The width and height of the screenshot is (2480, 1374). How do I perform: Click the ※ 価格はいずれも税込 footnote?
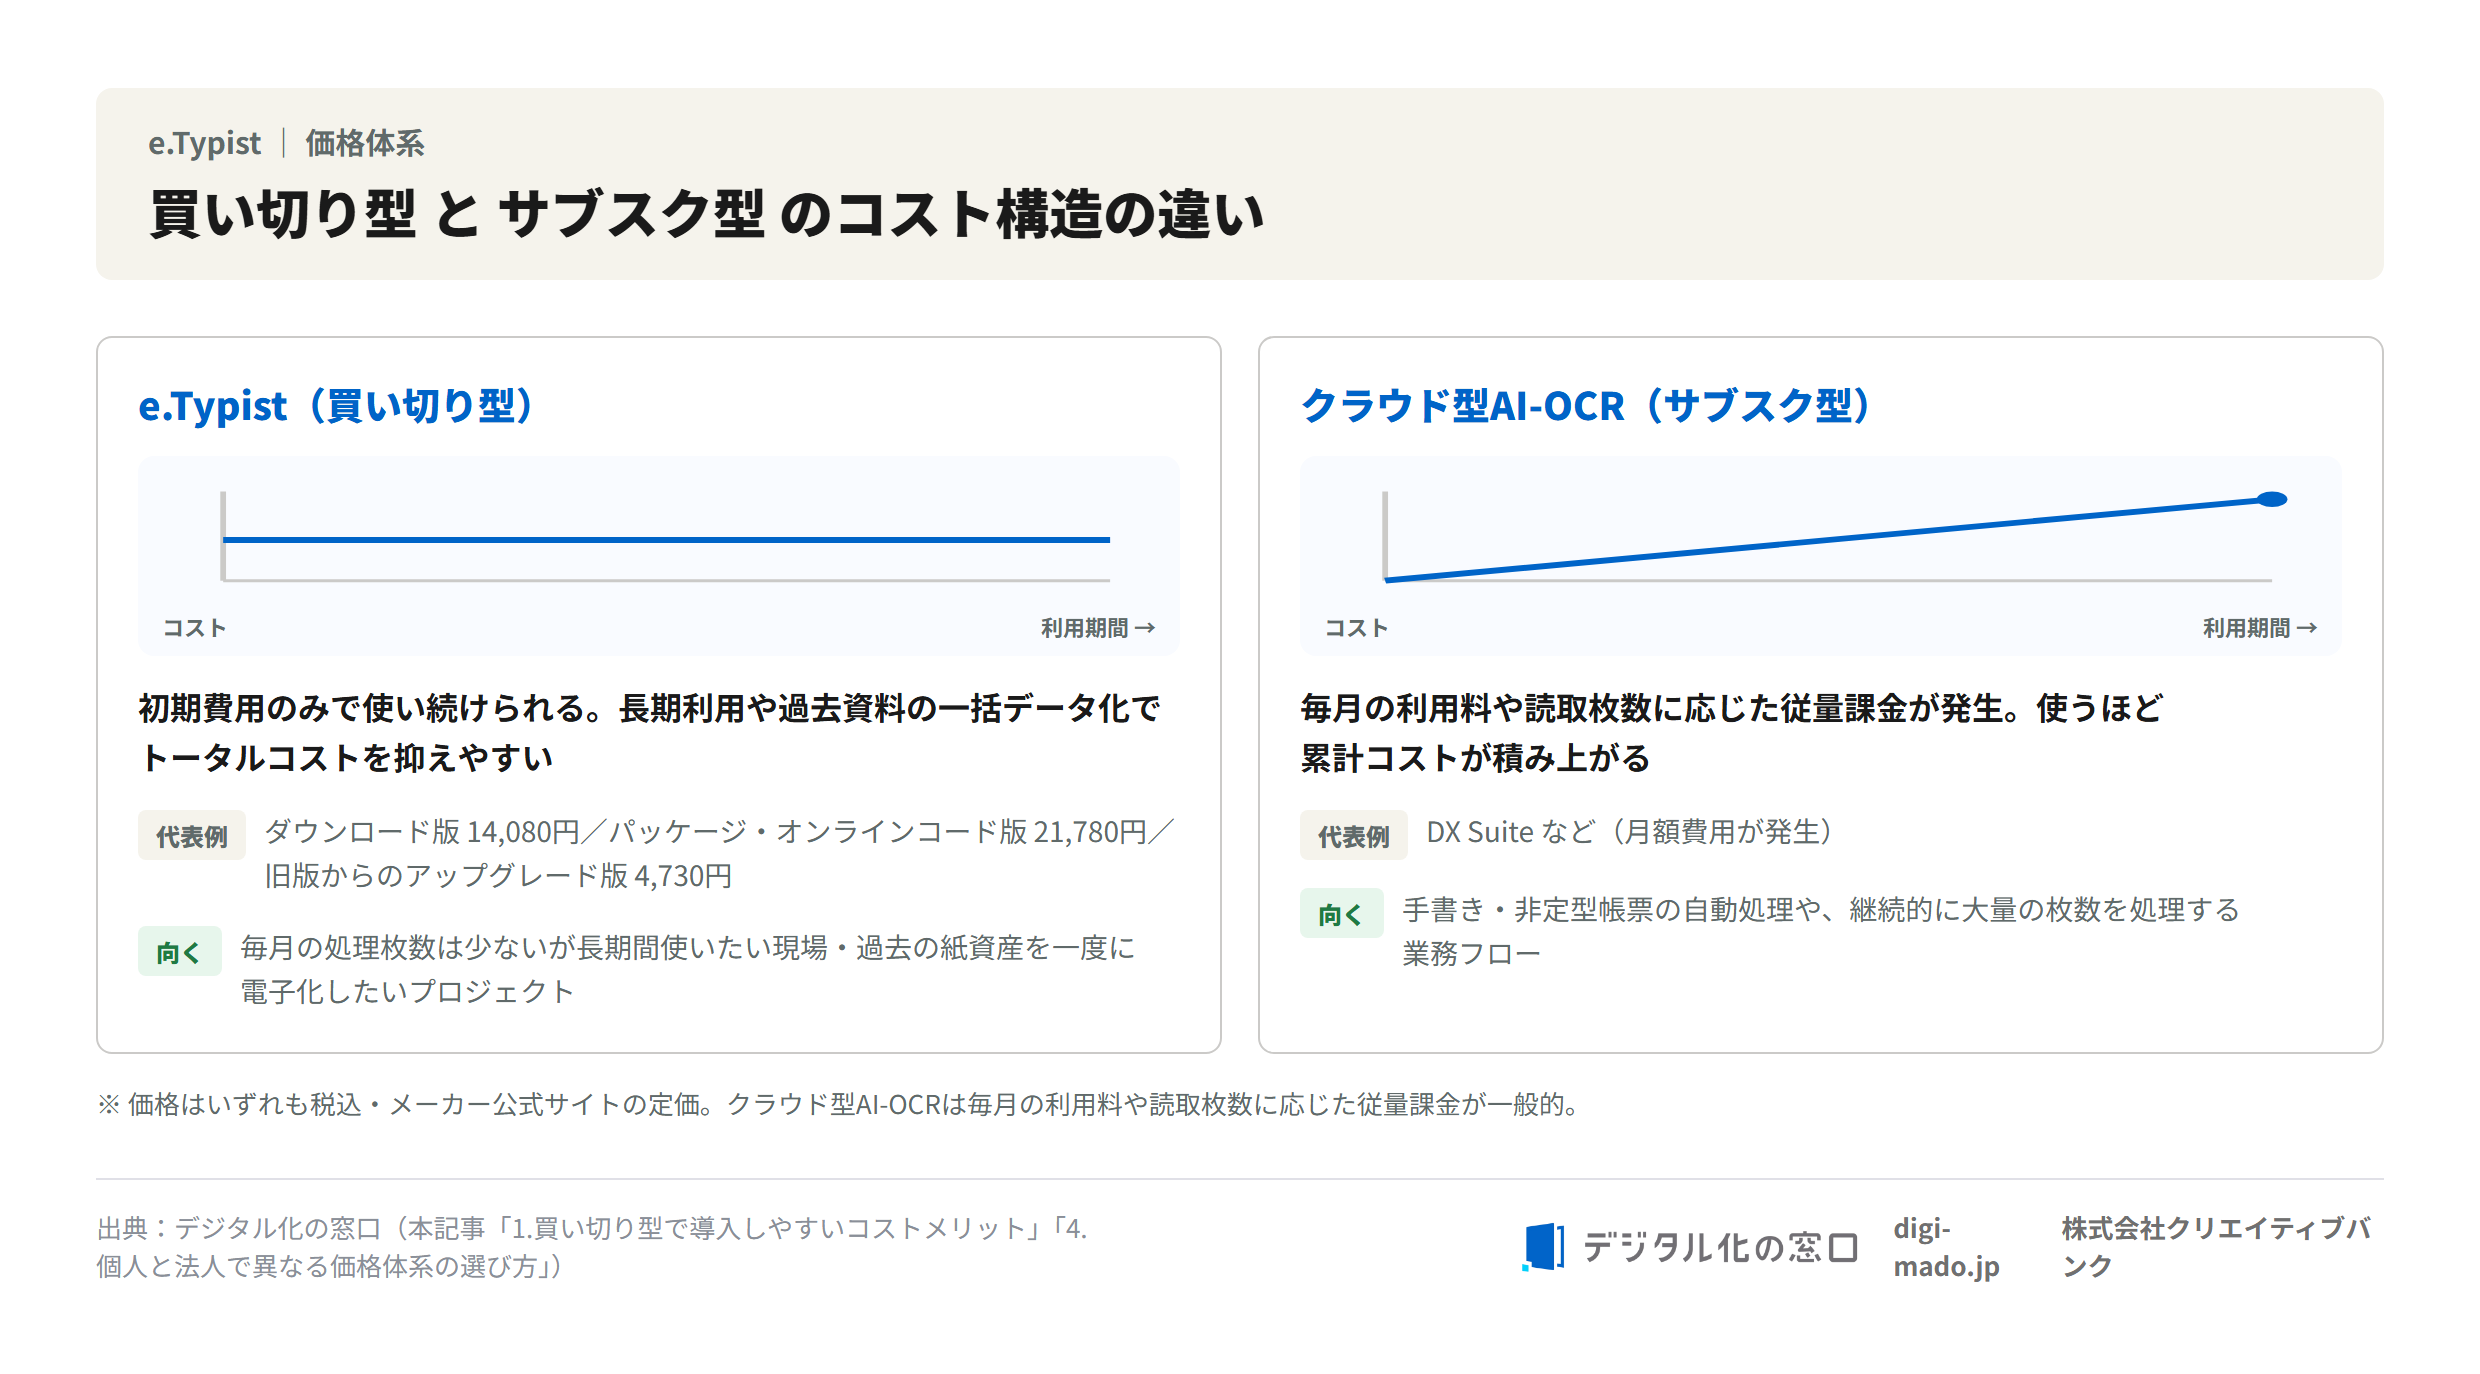click(x=840, y=1104)
